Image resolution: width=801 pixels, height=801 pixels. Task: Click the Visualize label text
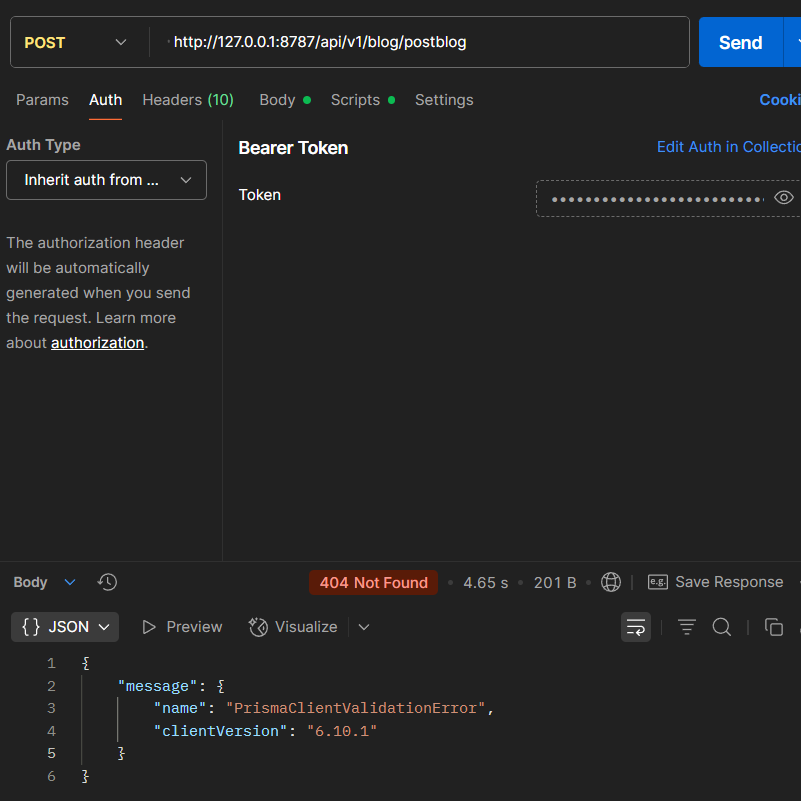(306, 627)
